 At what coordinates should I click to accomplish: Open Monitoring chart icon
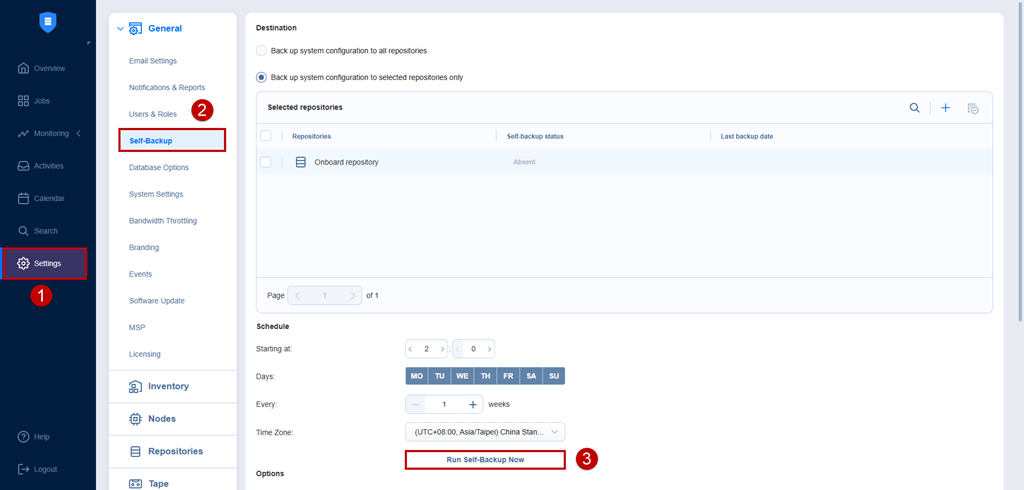click(24, 133)
